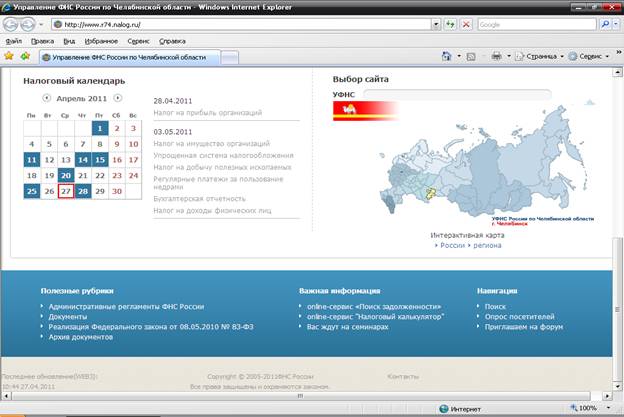The width and height of the screenshot is (624, 417).
Task: Click the Print toolbar icon
Action: [x=496, y=57]
